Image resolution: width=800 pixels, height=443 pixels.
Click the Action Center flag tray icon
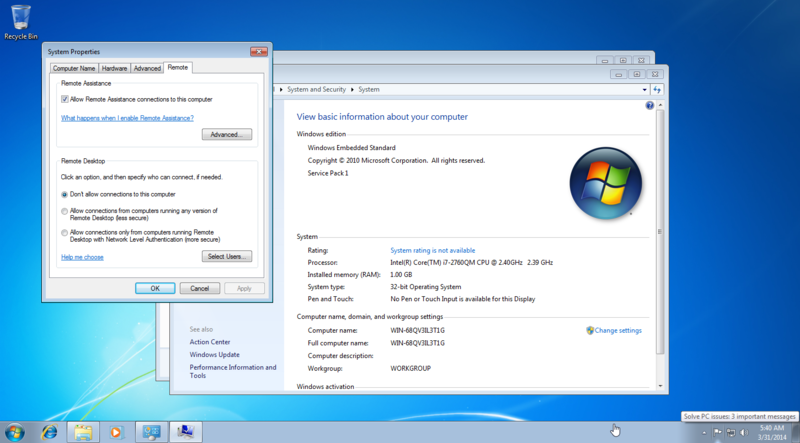tap(717, 432)
